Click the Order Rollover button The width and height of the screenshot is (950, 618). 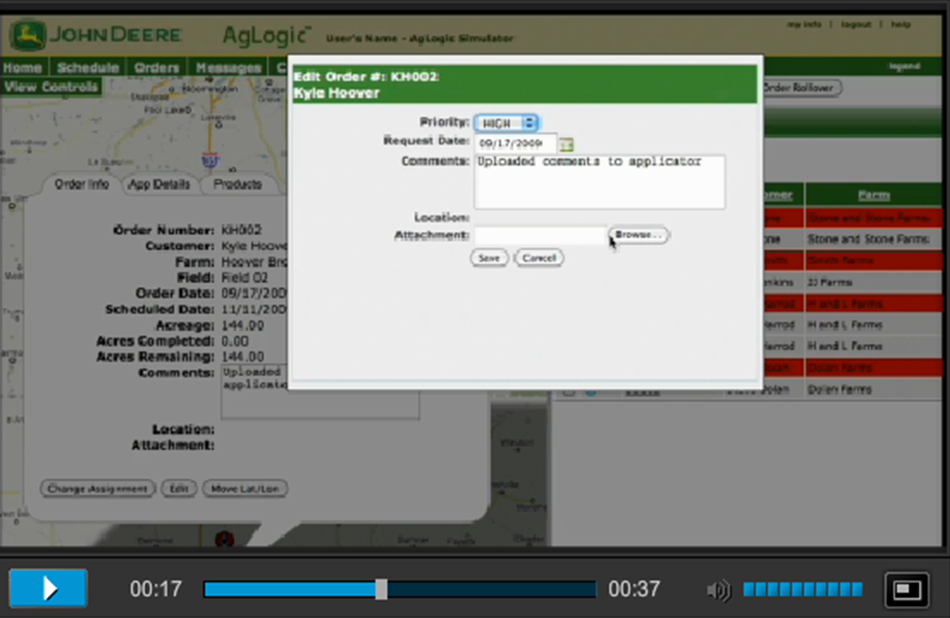[x=800, y=88]
